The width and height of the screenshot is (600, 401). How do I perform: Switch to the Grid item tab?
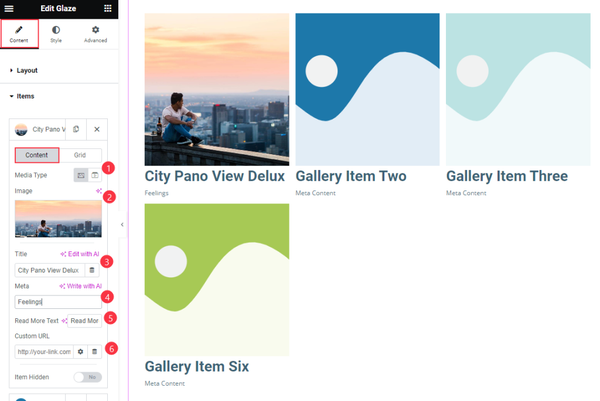(80, 155)
